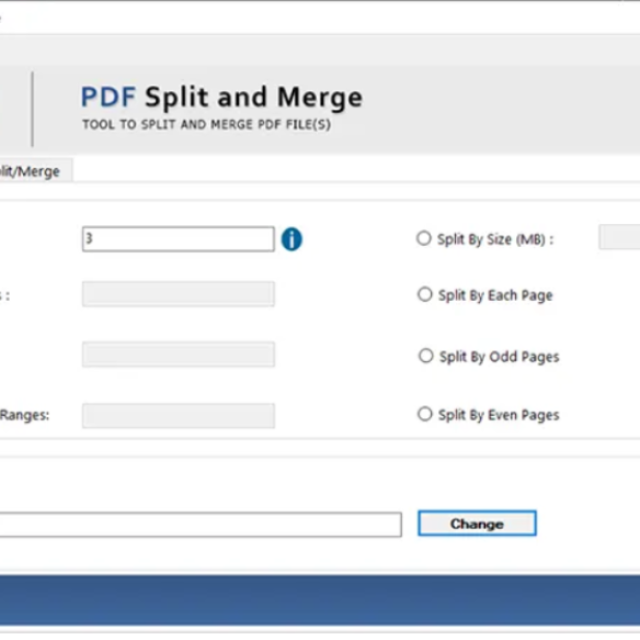Click the PDF Split and Merge title
Screen dimensions: 640x640
click(x=221, y=97)
